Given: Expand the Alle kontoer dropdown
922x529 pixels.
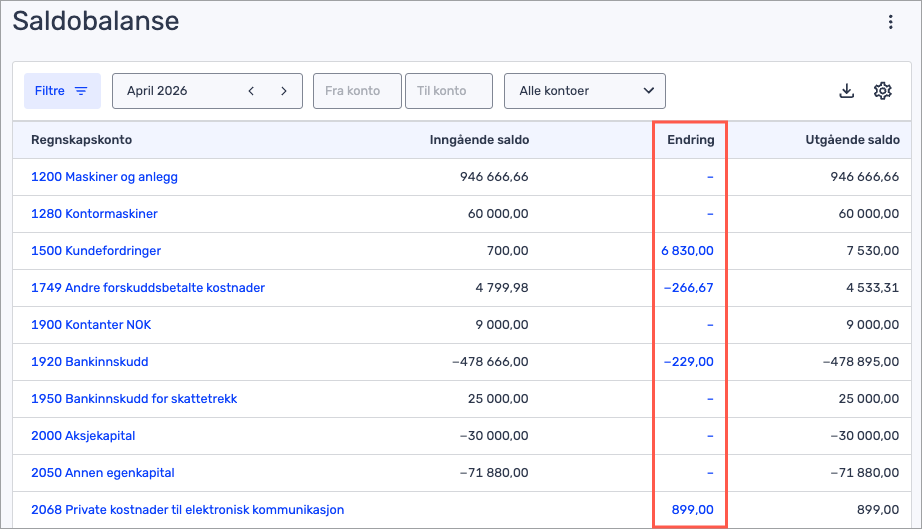Looking at the screenshot, I should pyautogui.click(x=584, y=91).
